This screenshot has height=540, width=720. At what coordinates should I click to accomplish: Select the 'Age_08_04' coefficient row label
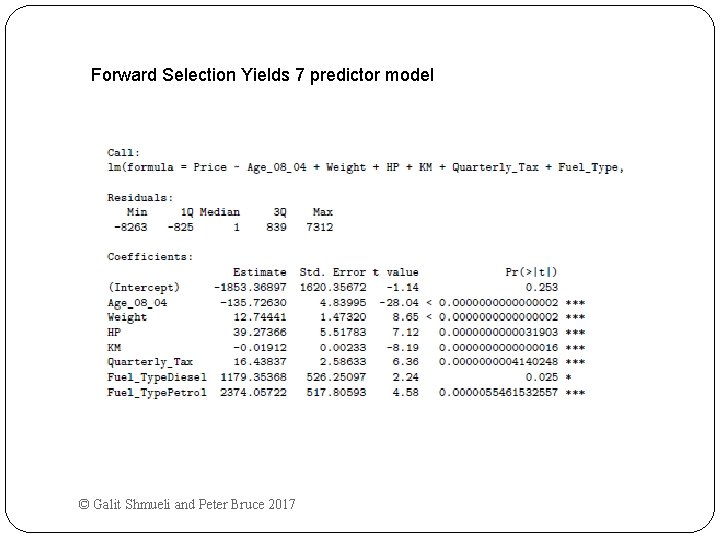137,303
